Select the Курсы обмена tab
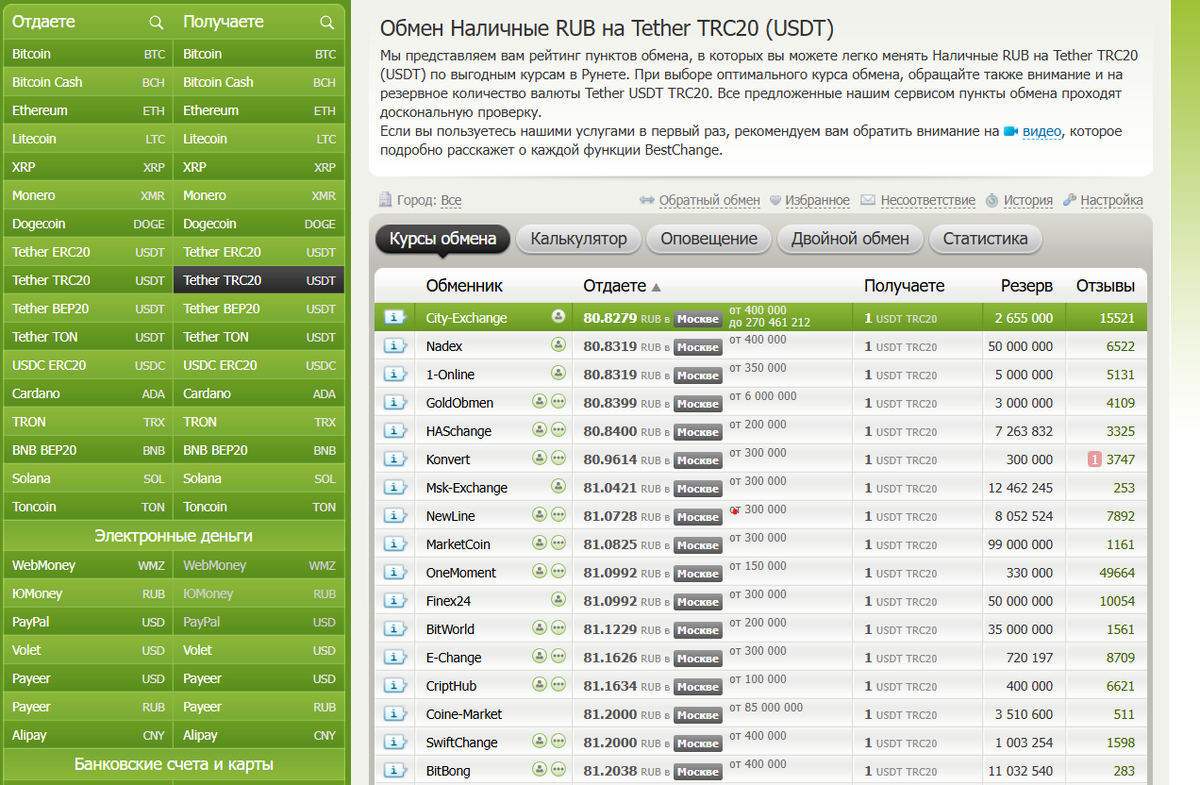 (443, 239)
